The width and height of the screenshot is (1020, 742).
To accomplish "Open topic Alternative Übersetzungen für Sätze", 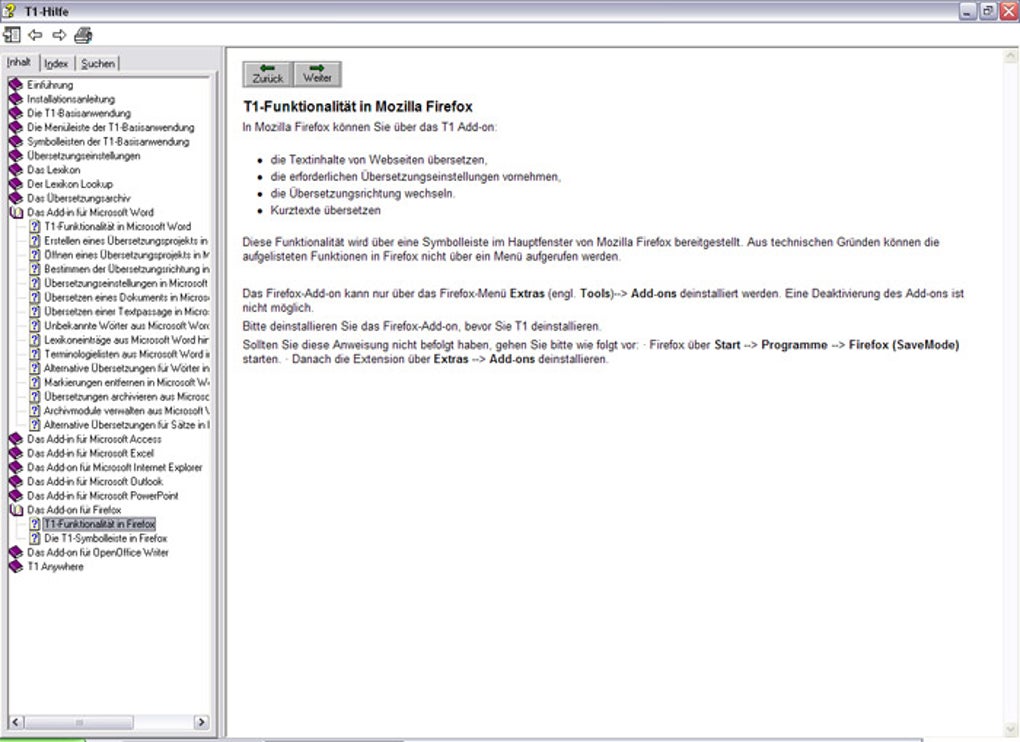I will [x=127, y=425].
